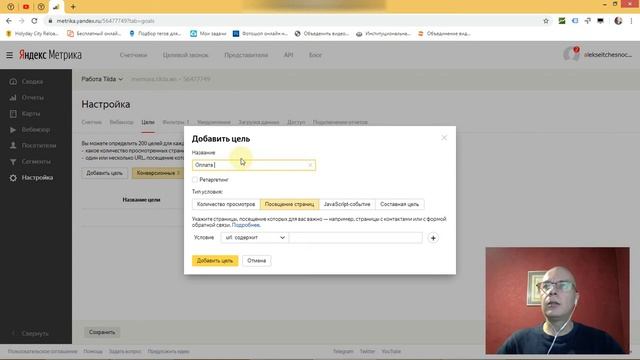Select Посещение страниц condition type
Image resolution: width=640 pixels, height=360 pixels.
click(x=289, y=204)
